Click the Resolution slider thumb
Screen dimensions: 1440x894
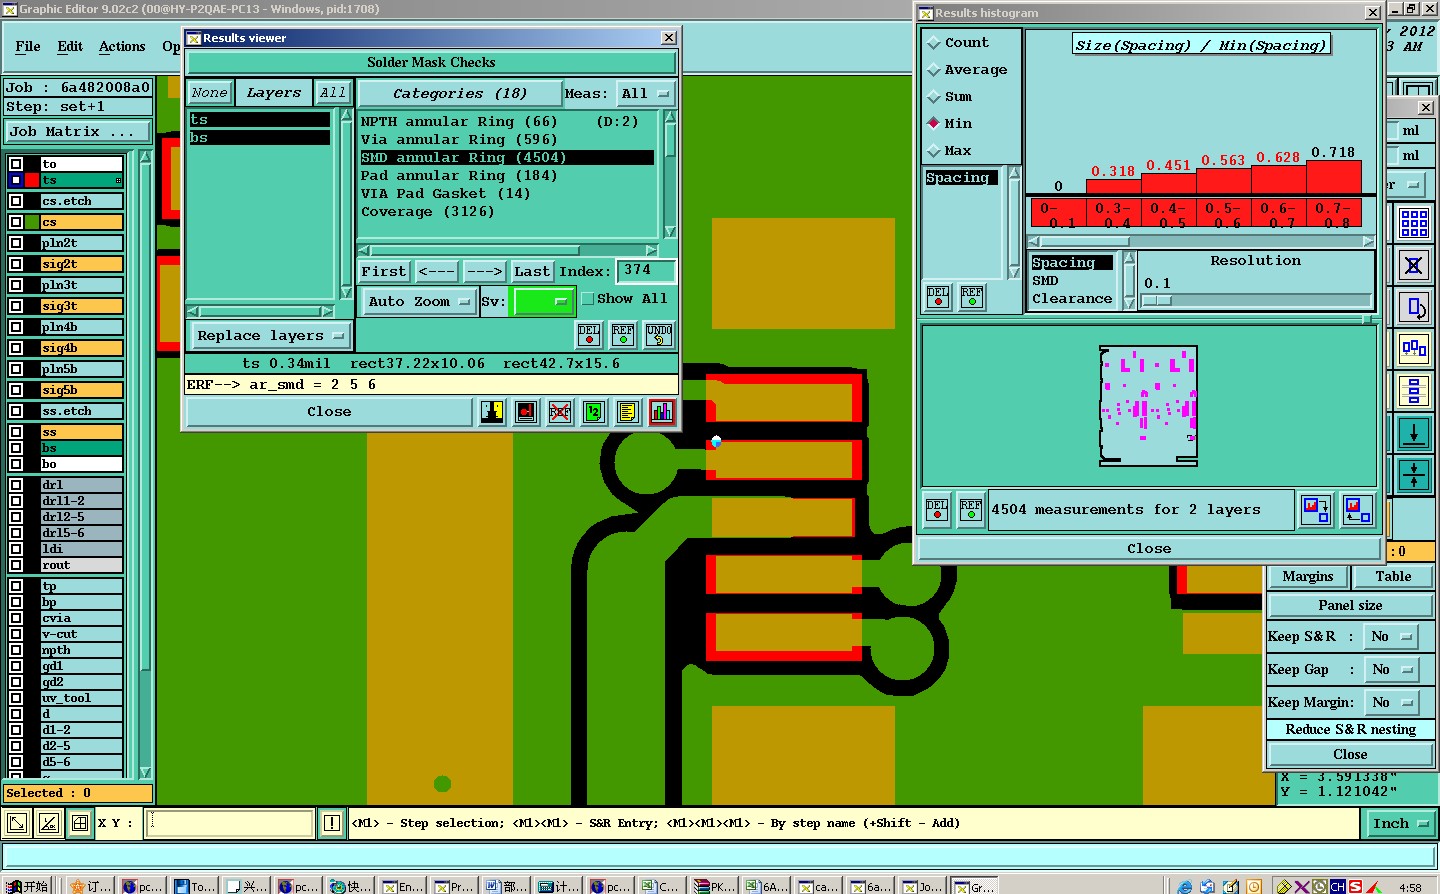pos(1157,300)
